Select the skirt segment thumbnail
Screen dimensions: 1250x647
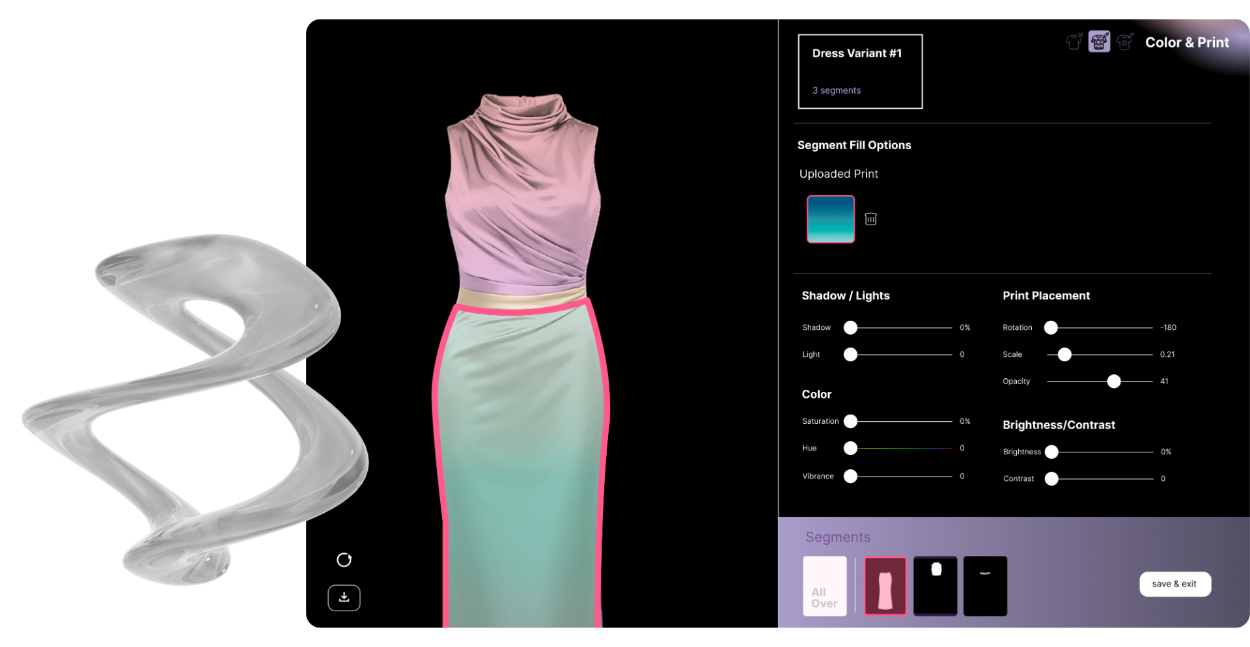(885, 586)
